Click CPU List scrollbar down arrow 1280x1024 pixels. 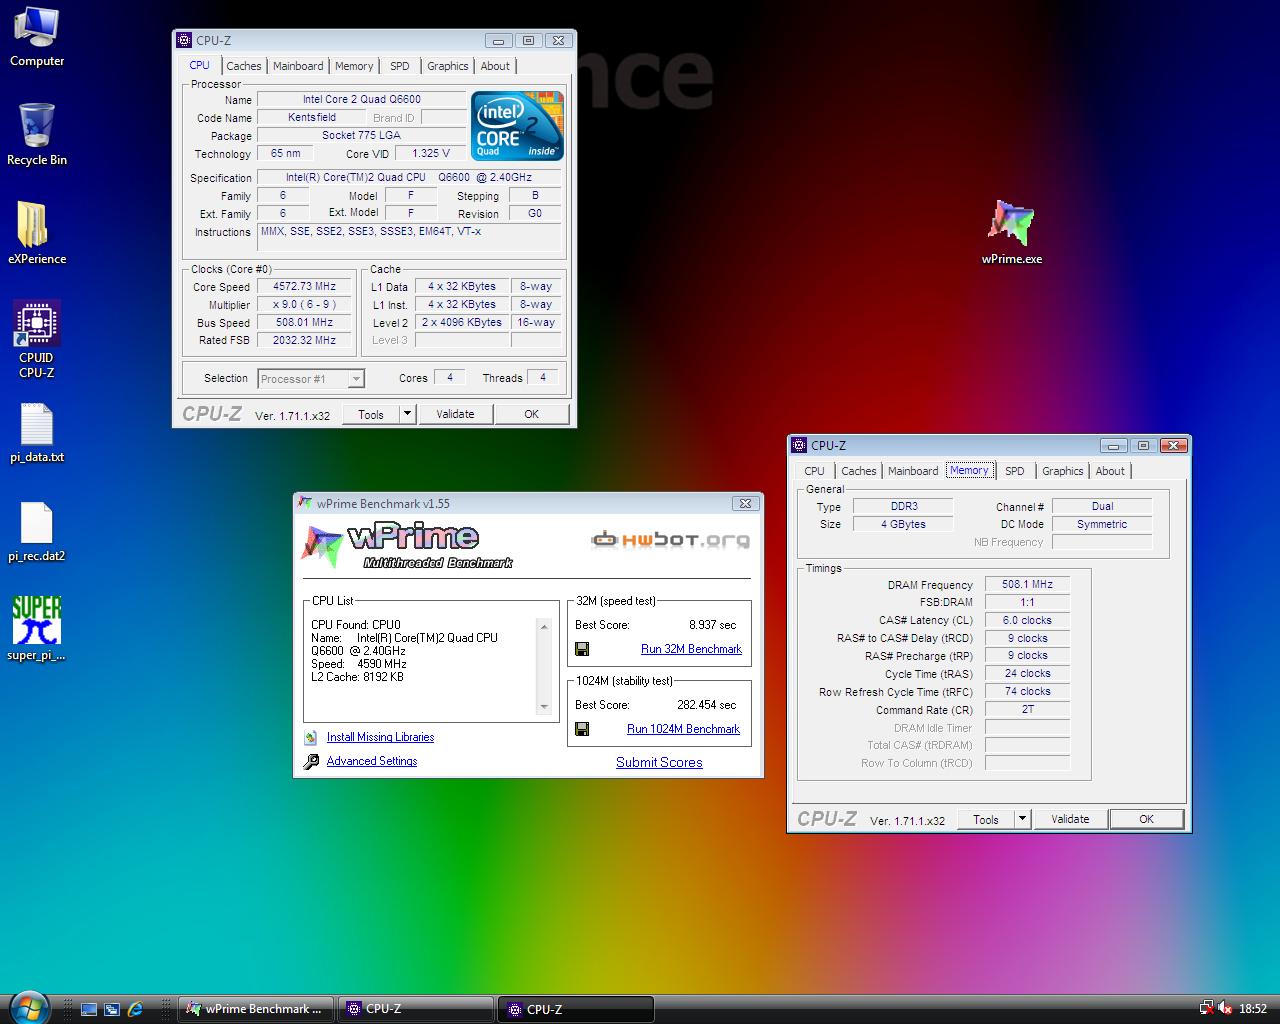pyautogui.click(x=544, y=707)
